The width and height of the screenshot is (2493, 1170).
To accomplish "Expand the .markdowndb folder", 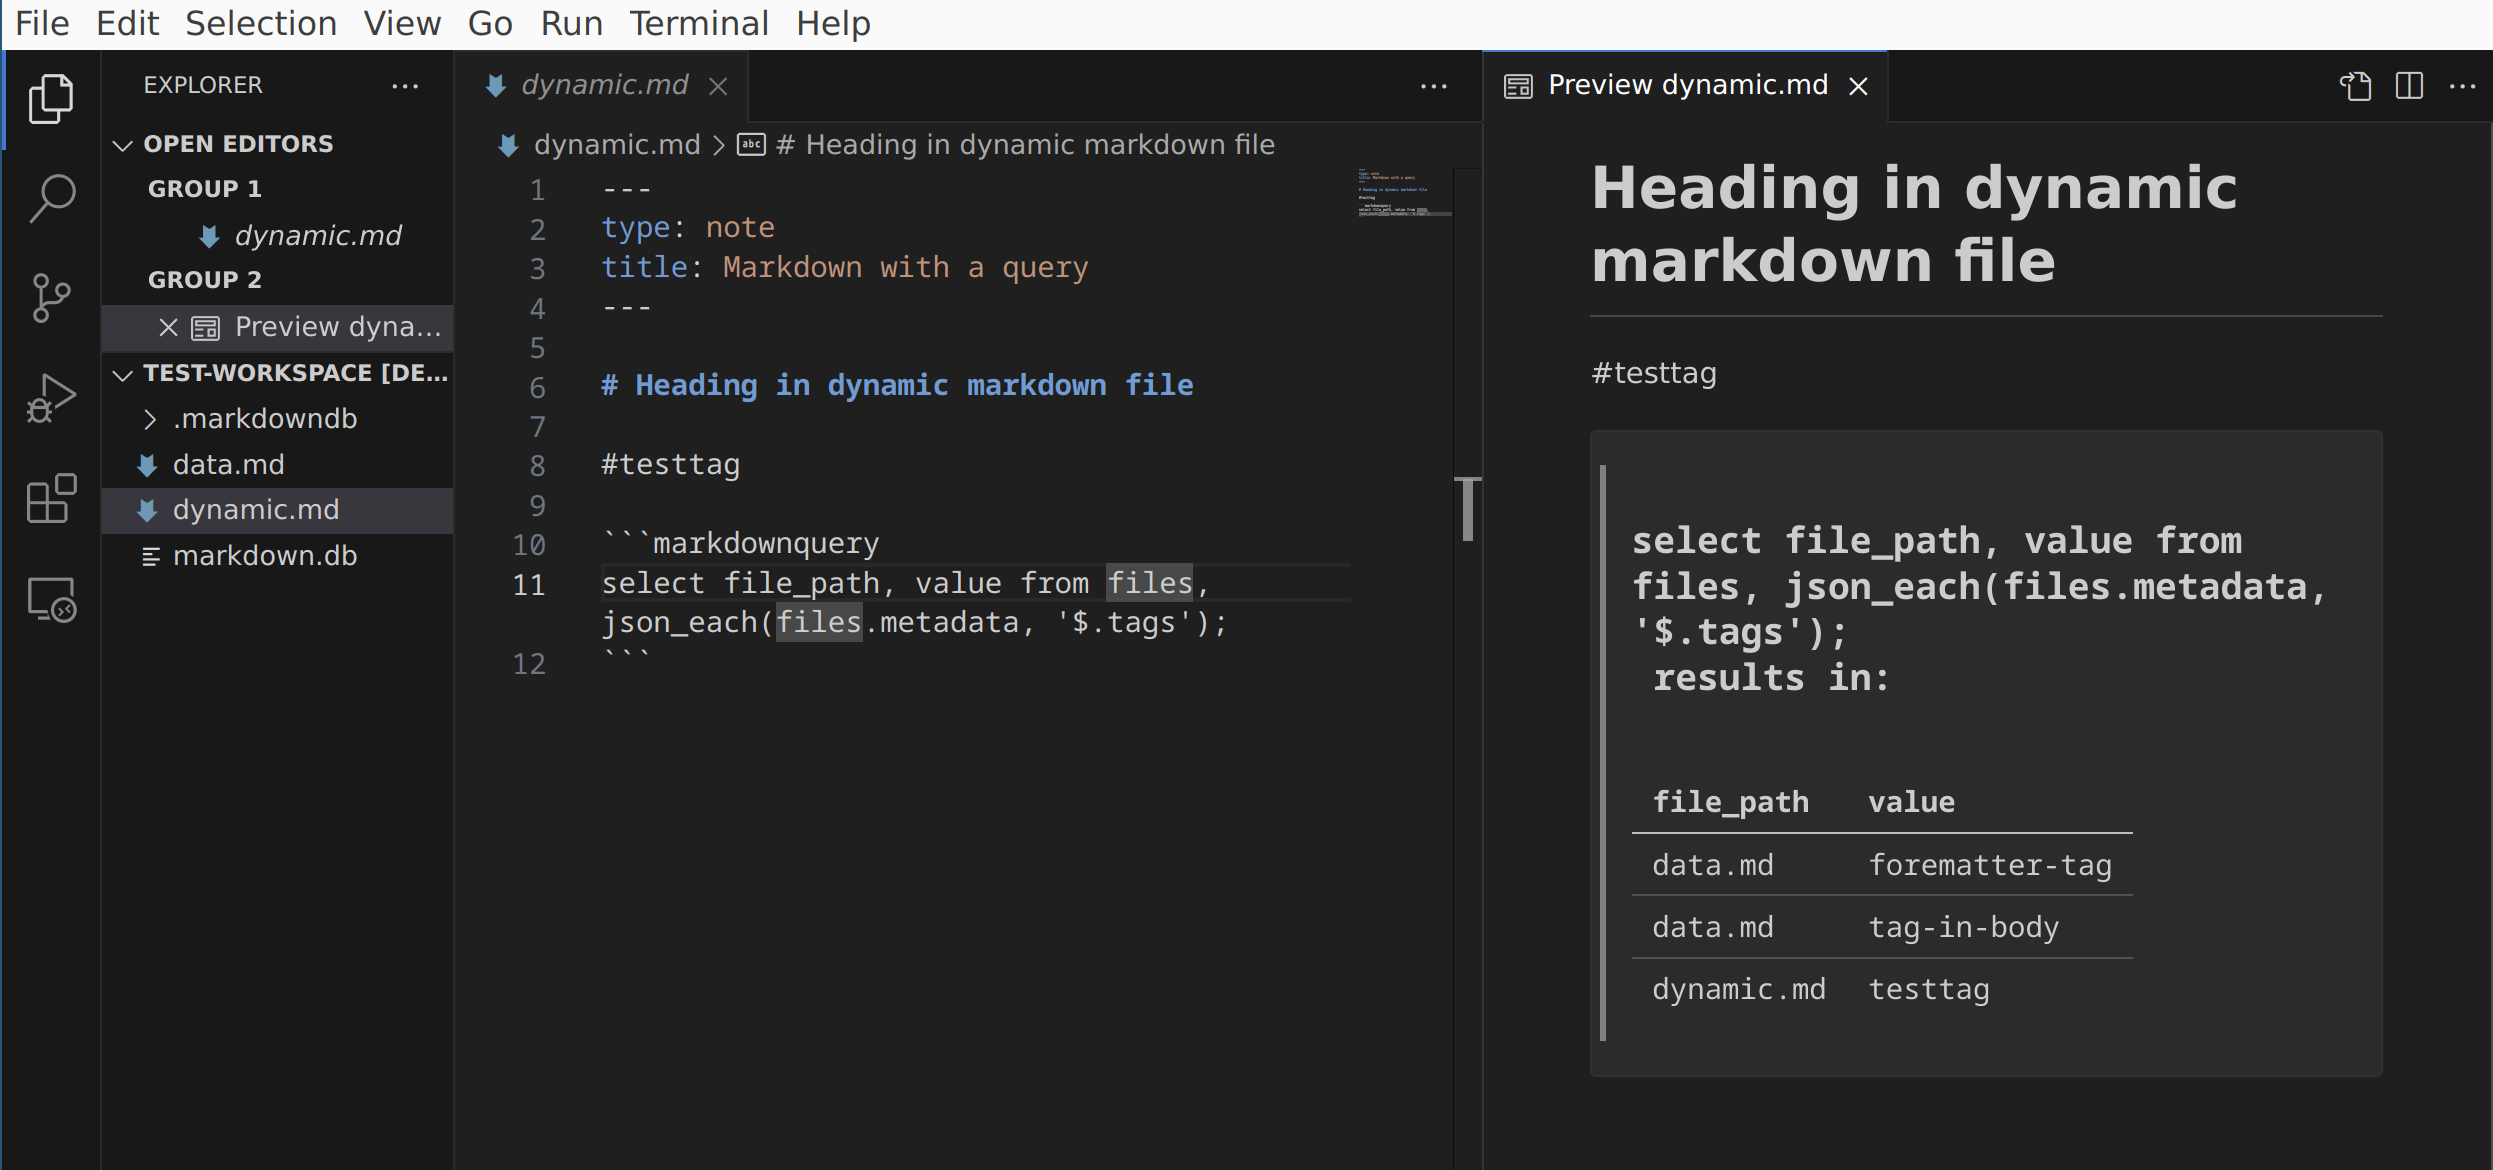I will pyautogui.click(x=149, y=419).
